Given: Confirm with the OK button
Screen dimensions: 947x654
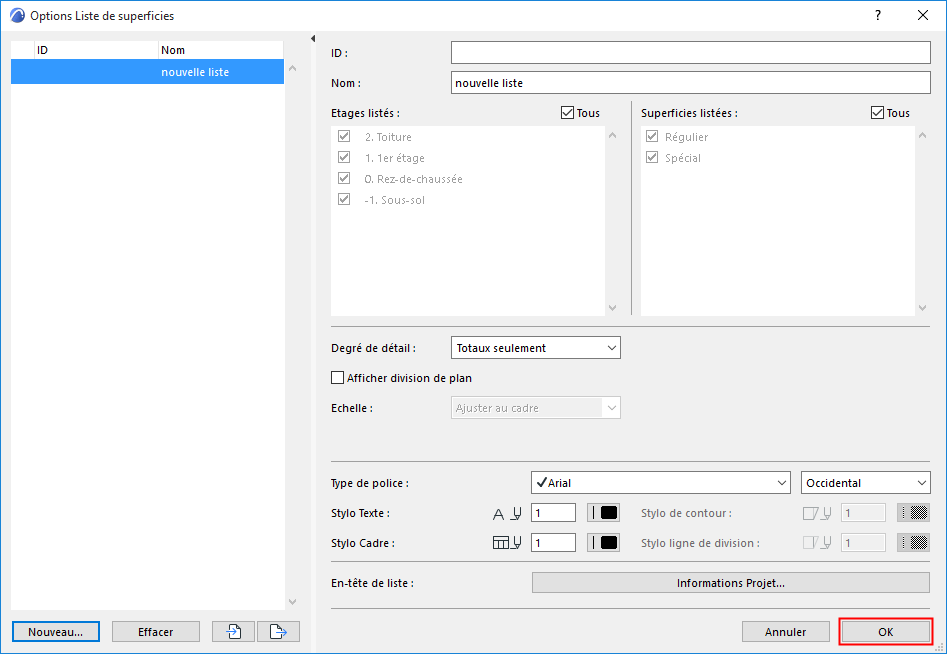Looking at the screenshot, I should (885, 632).
